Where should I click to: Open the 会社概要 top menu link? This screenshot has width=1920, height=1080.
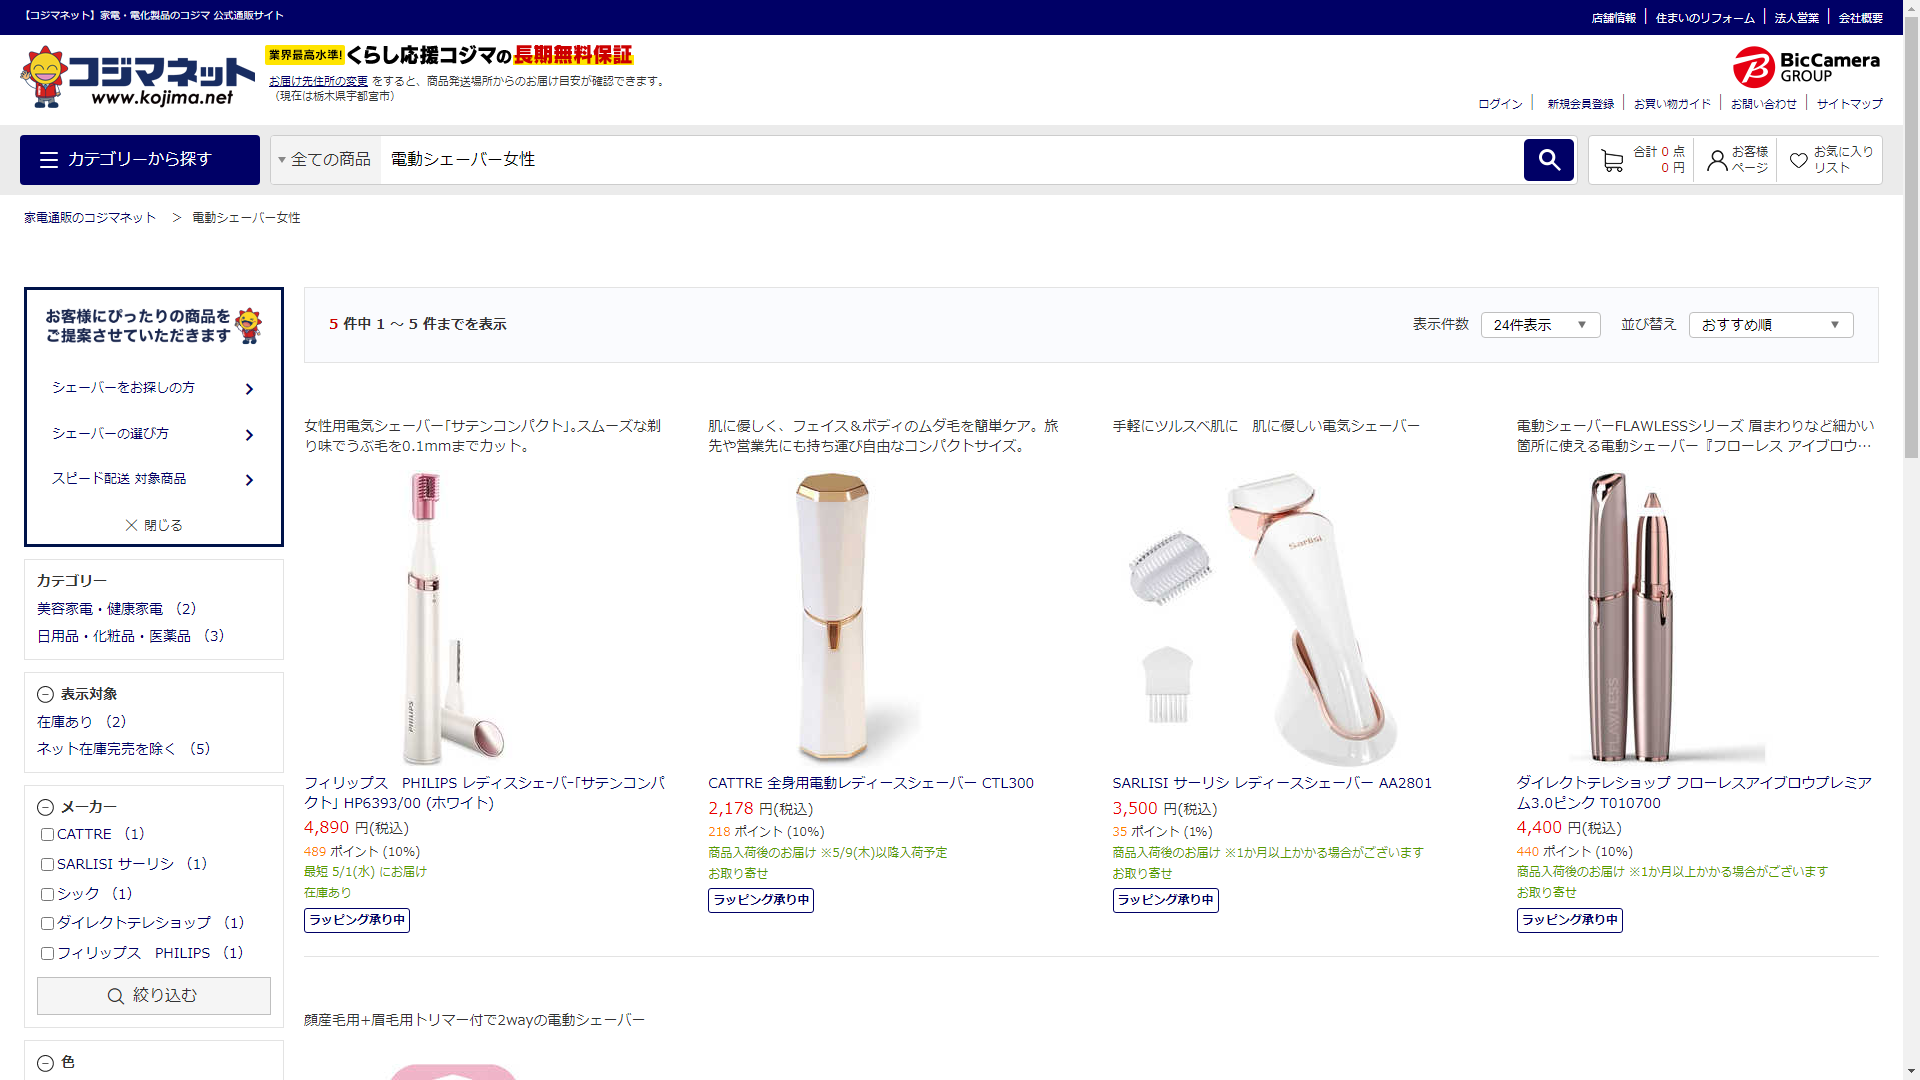pos(1860,18)
